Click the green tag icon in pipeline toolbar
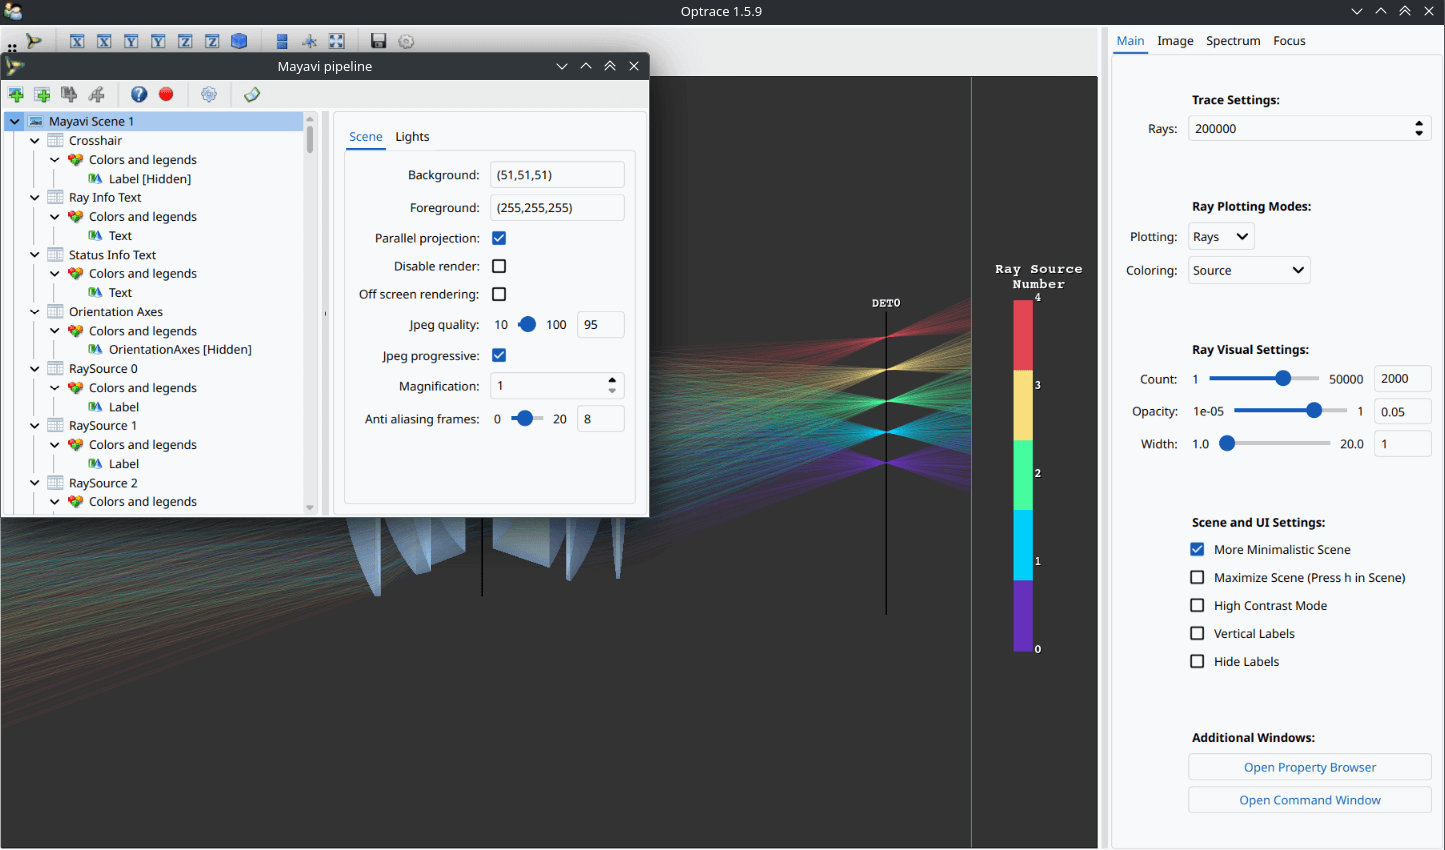This screenshot has width=1445, height=850. pos(252,94)
